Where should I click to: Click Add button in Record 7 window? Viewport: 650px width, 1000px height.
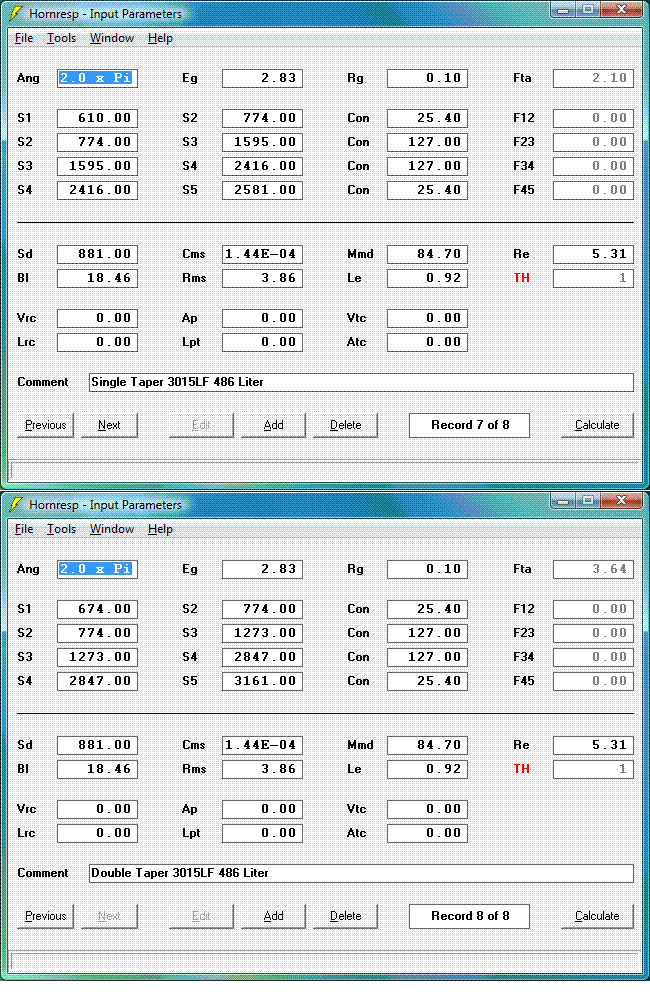(273, 425)
